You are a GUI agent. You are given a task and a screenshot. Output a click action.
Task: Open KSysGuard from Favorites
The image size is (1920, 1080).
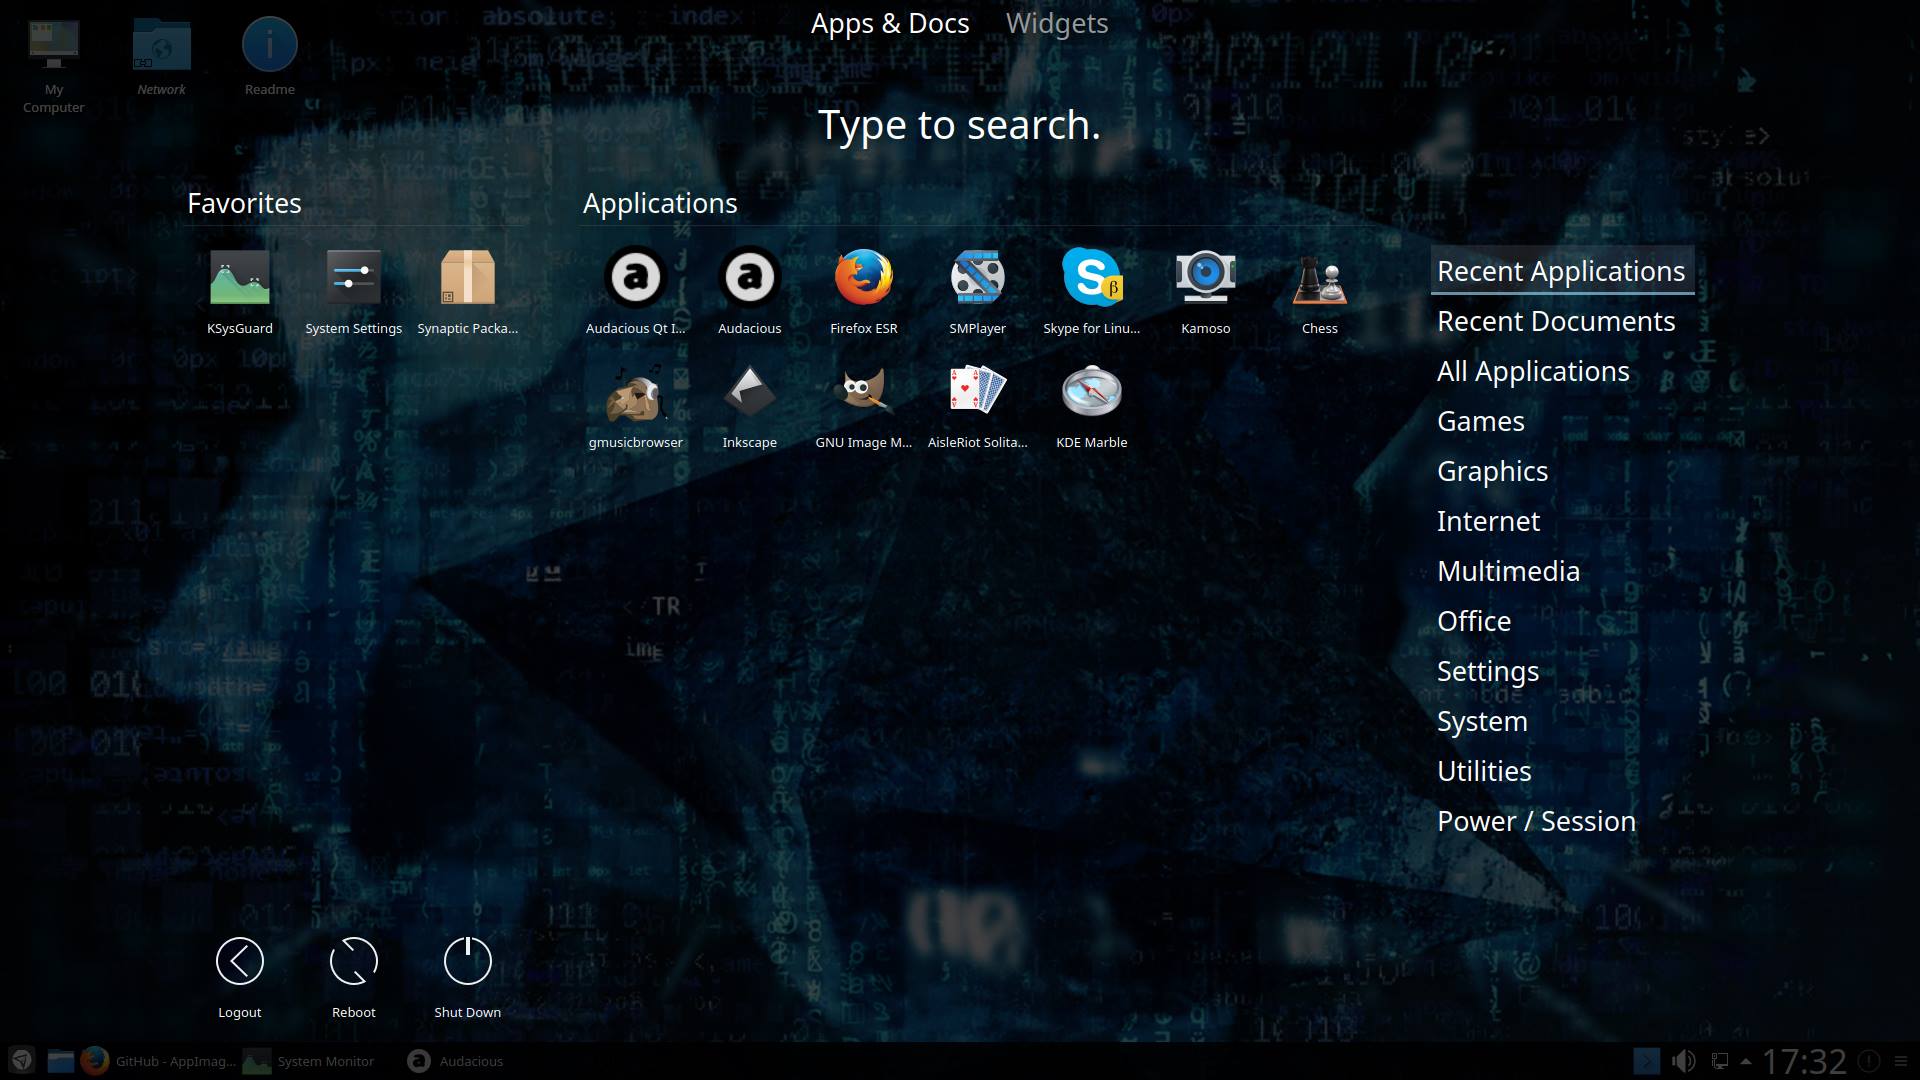[x=240, y=292]
